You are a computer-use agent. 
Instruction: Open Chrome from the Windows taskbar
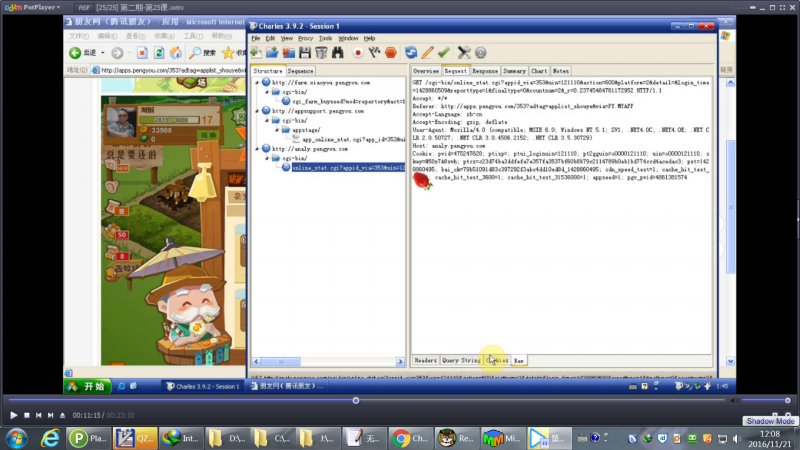(x=411, y=438)
